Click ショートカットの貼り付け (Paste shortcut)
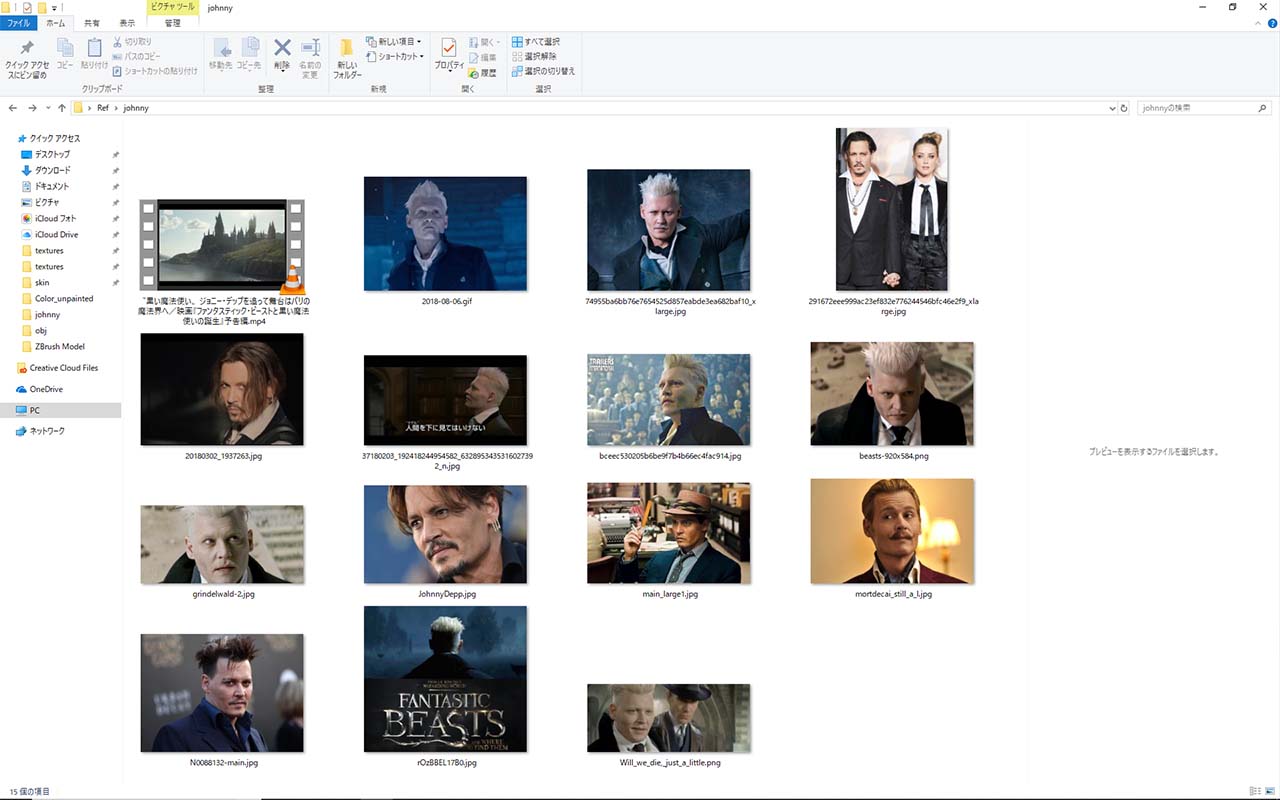Screen dimensions: 1280x800 (154, 71)
